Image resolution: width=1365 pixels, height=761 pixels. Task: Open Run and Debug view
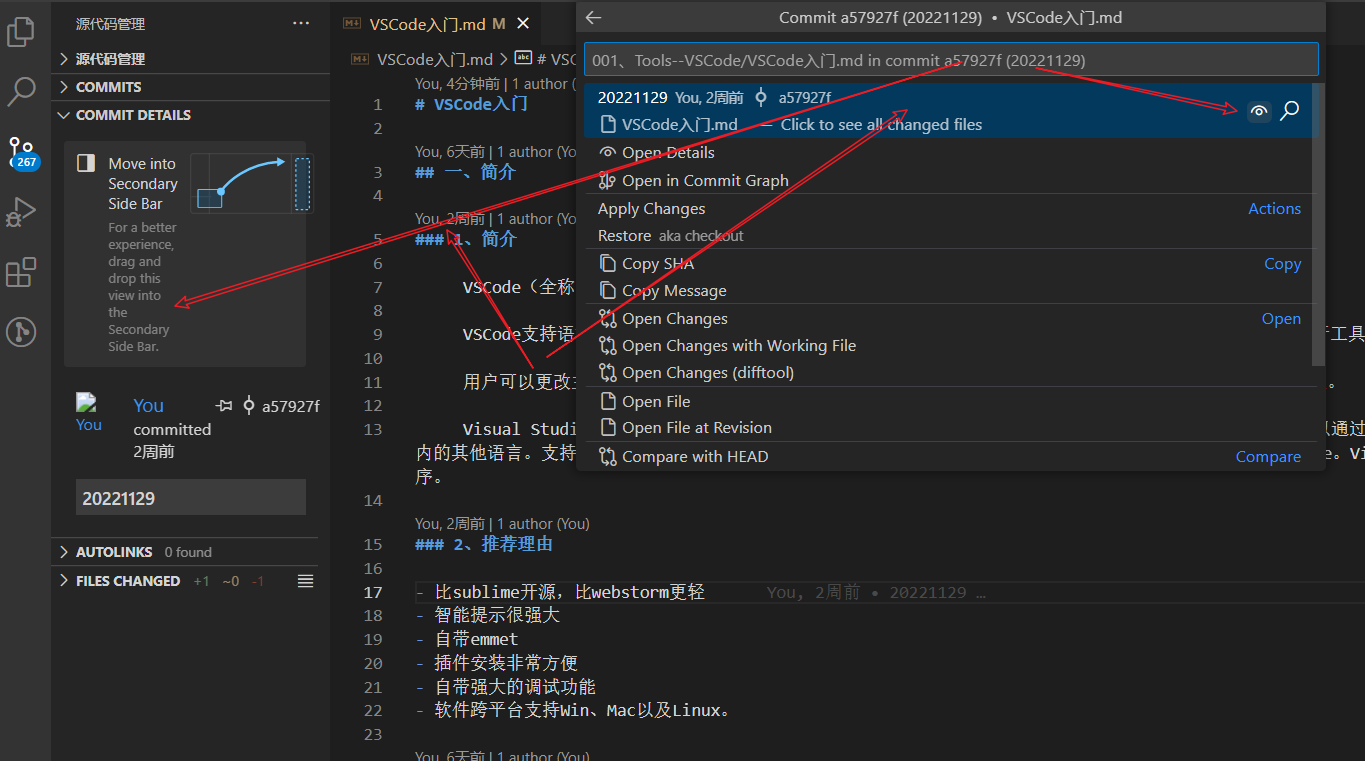[x=21, y=211]
